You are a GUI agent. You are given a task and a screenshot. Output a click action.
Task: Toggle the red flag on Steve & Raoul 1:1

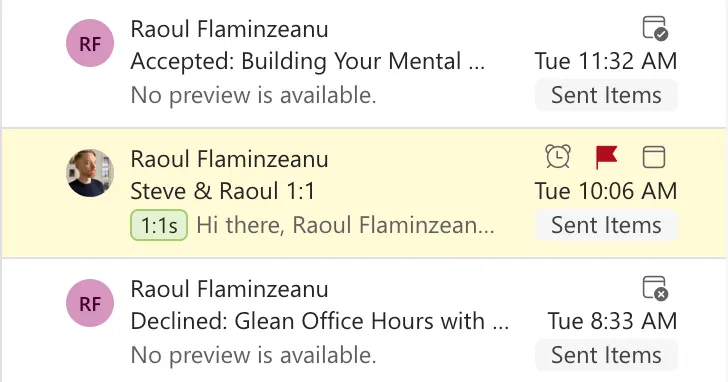[606, 157]
